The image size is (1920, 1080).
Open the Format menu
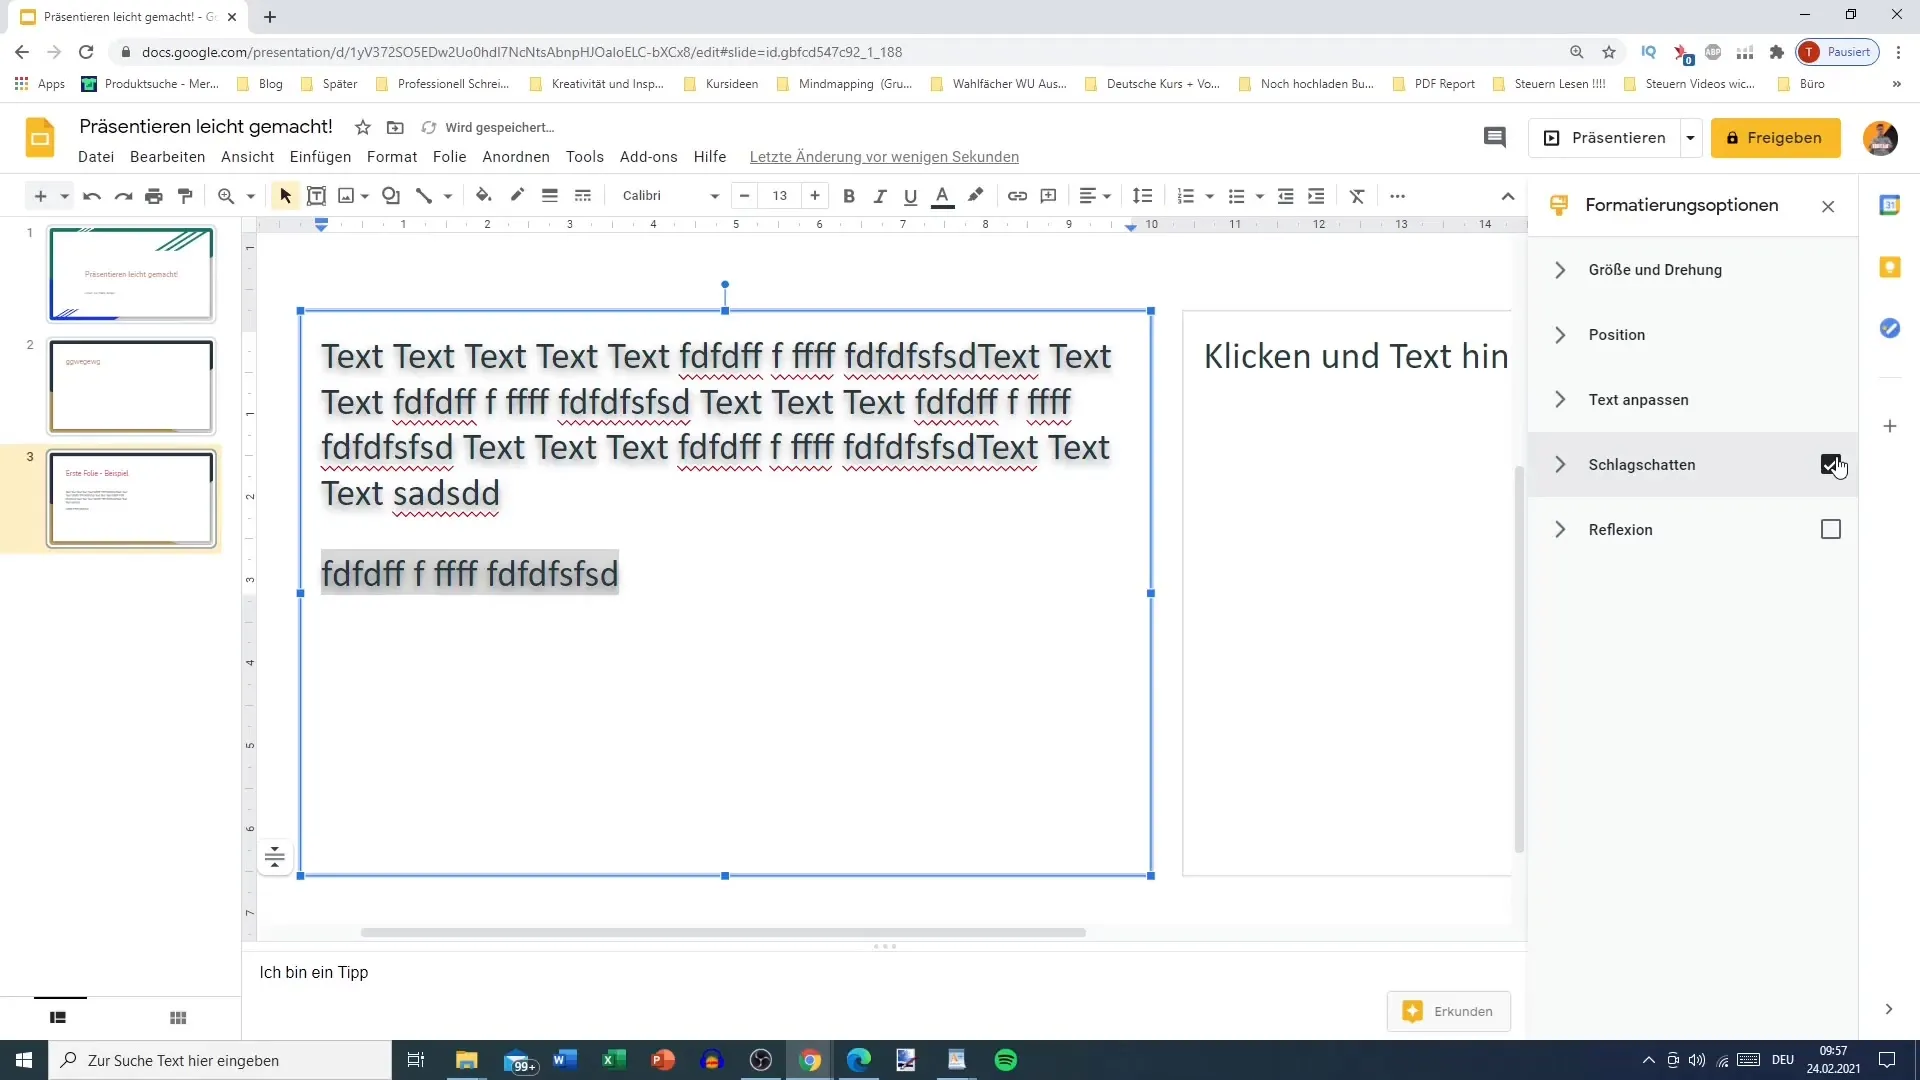(392, 157)
